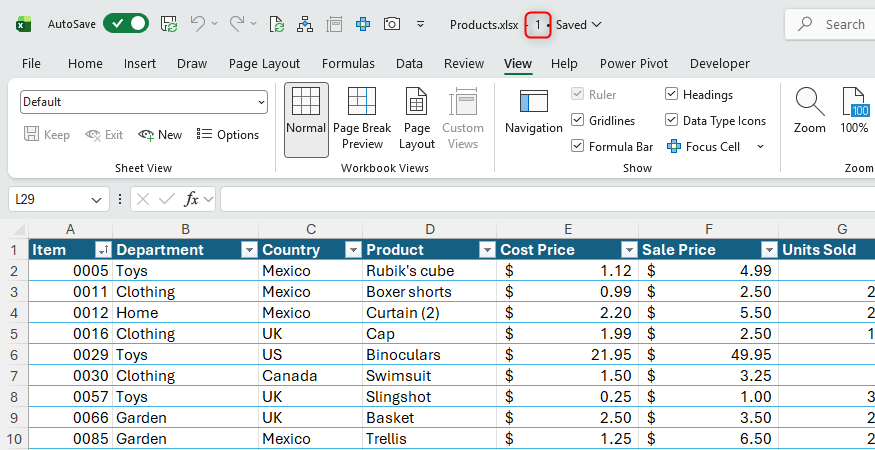Click the refresh document icon in Quick Access Toolbar

click(x=277, y=24)
